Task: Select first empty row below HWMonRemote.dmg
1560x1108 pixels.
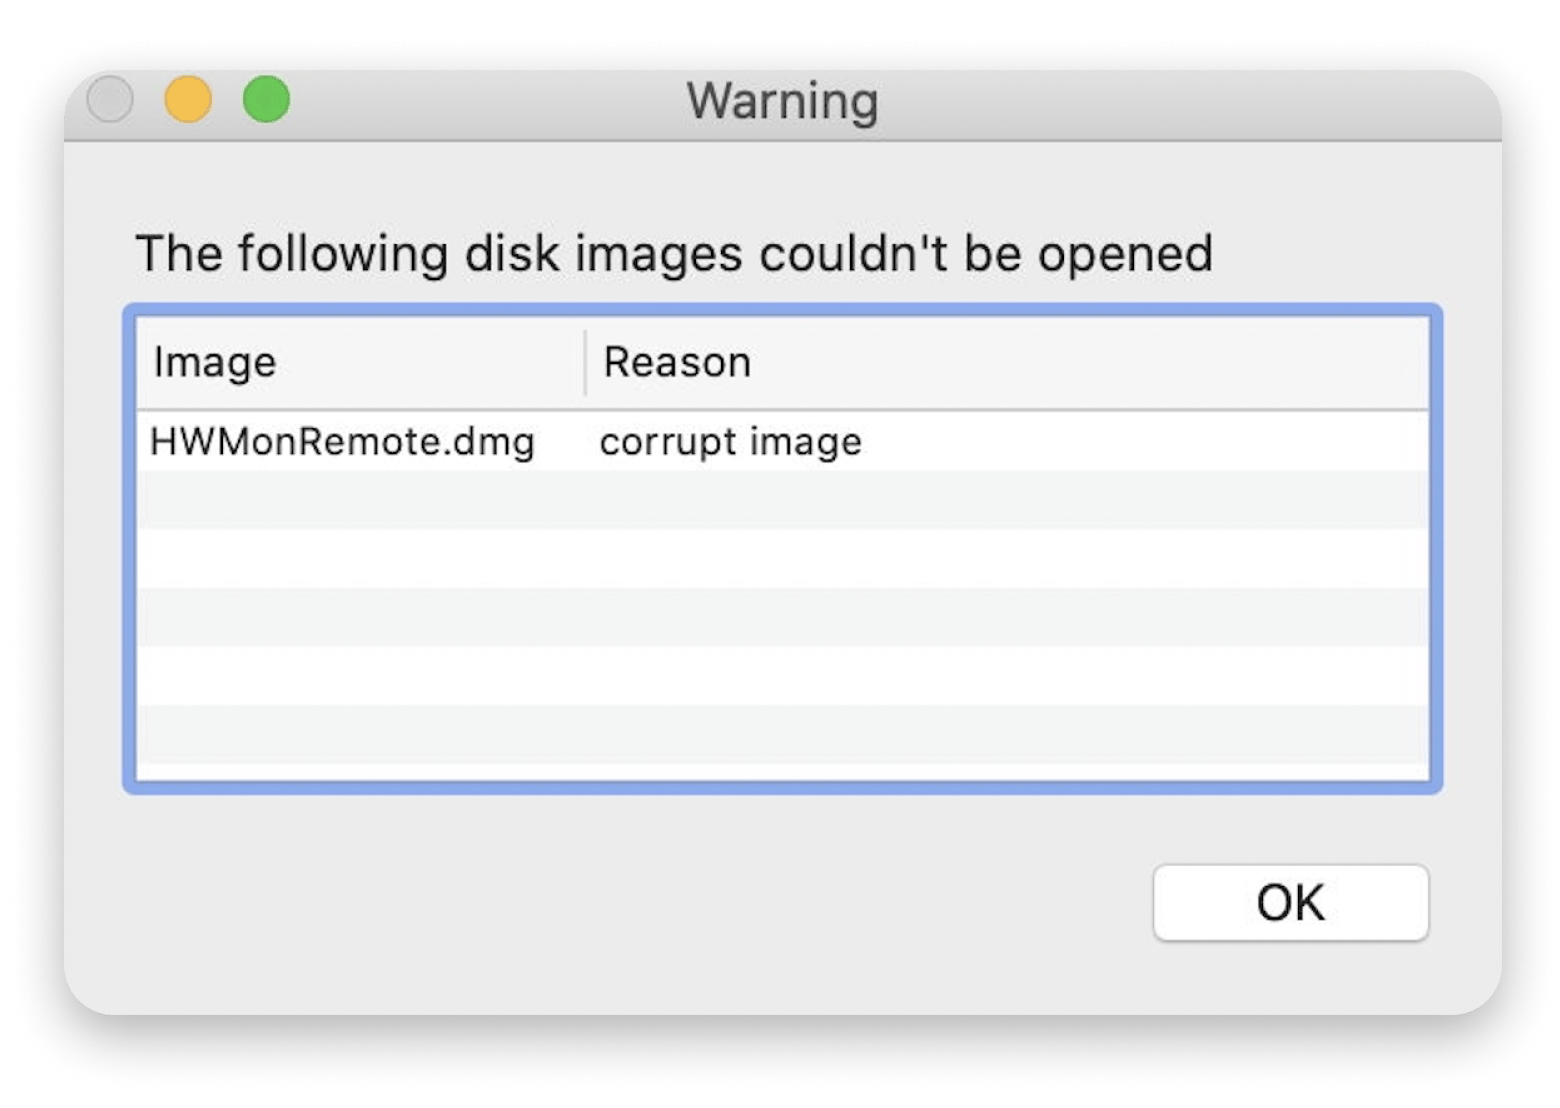Action: pyautogui.click(x=782, y=499)
